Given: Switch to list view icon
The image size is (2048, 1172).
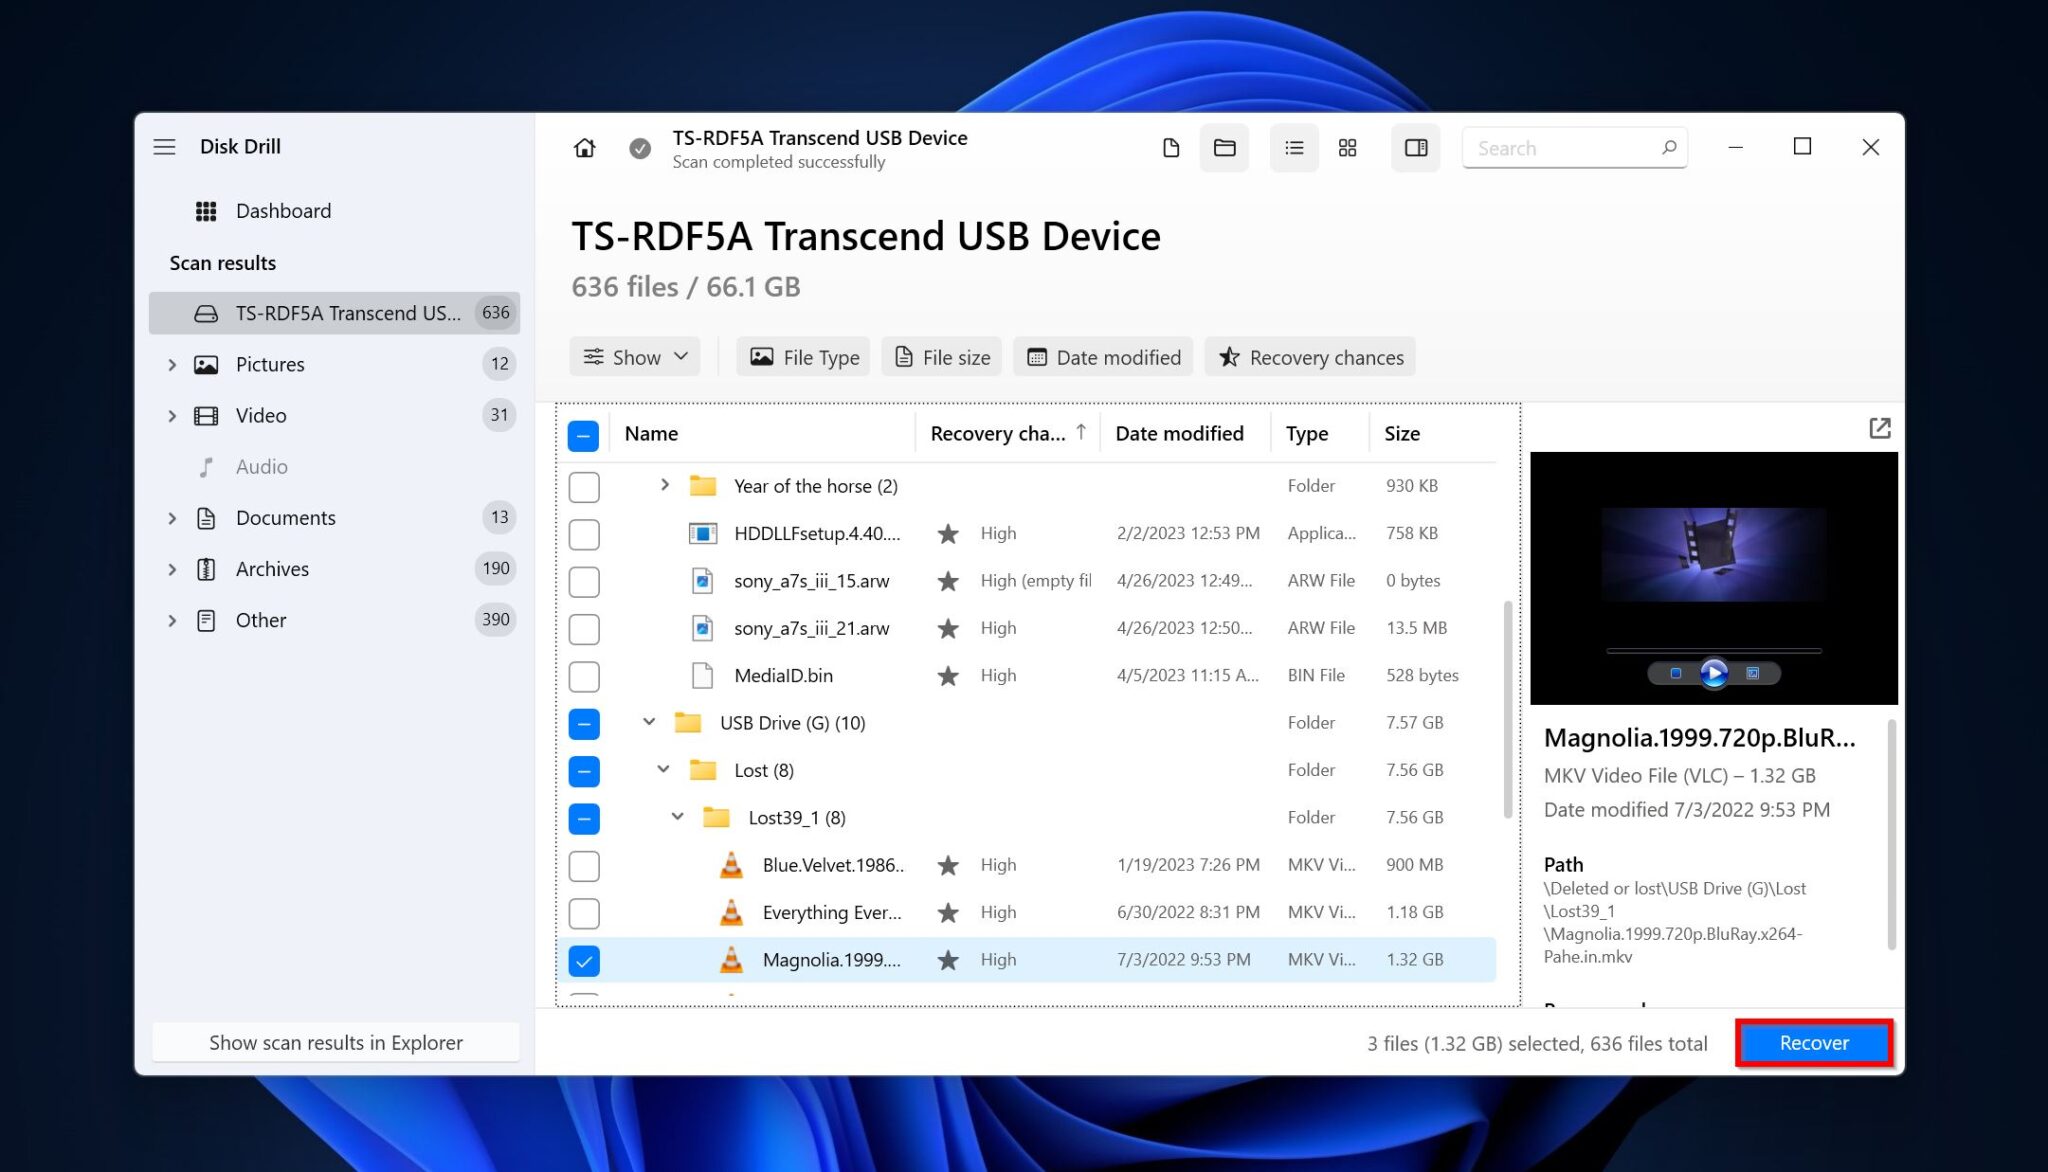Looking at the screenshot, I should tap(1294, 148).
